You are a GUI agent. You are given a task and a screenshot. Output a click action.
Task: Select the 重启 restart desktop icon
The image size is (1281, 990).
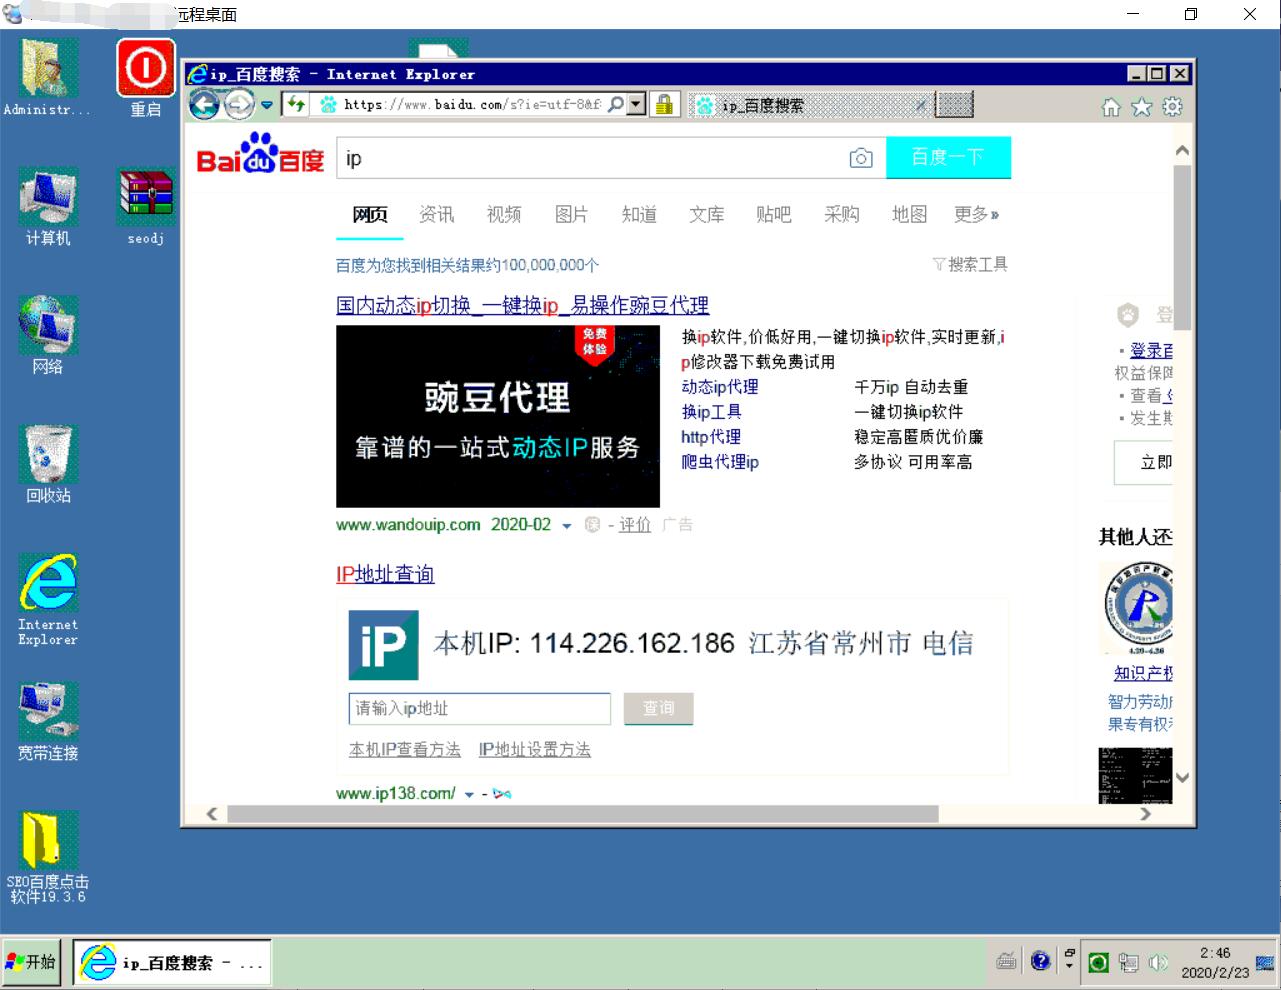[146, 78]
